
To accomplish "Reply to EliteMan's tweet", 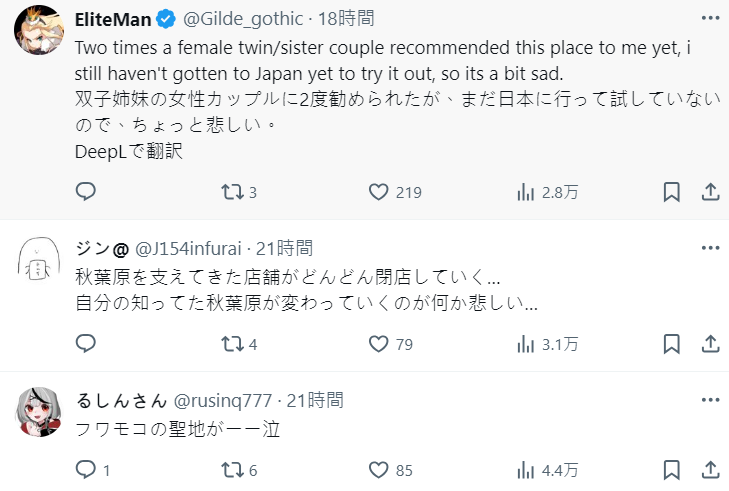I will [86, 192].
